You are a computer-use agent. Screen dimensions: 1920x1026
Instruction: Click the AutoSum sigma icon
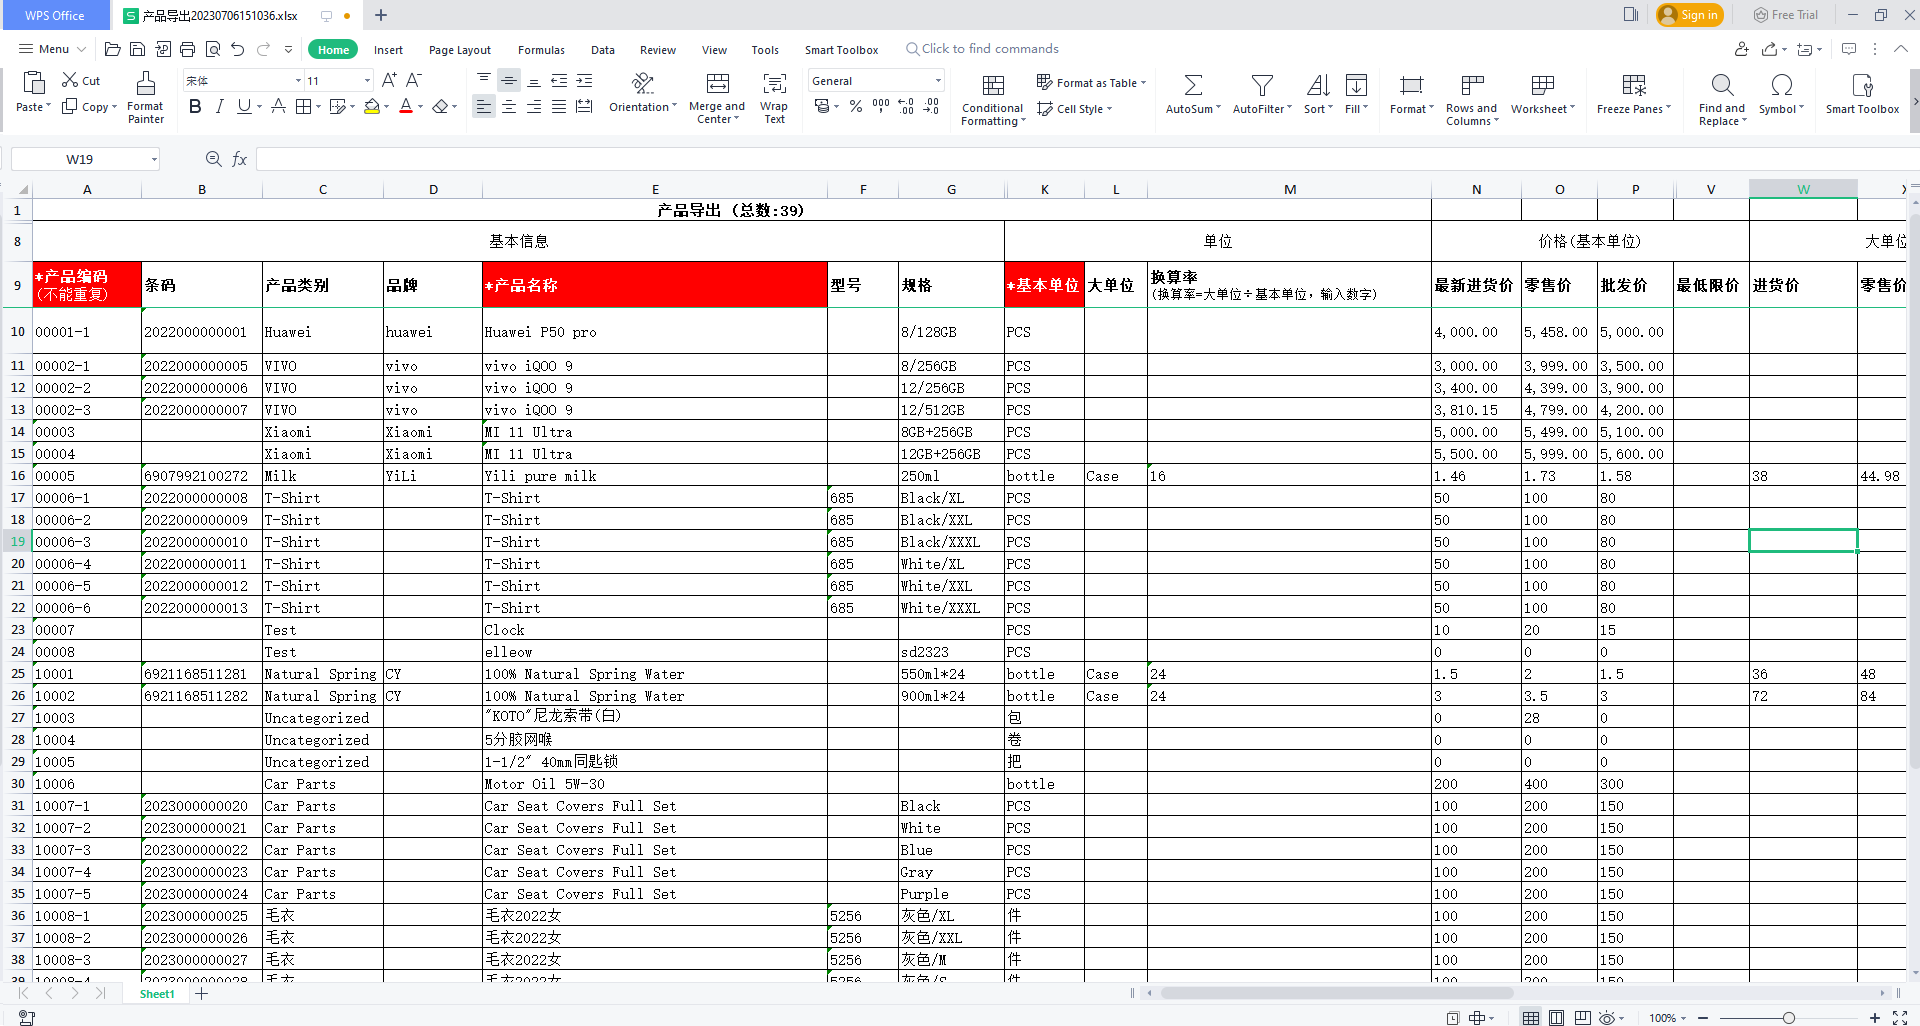(x=1193, y=86)
